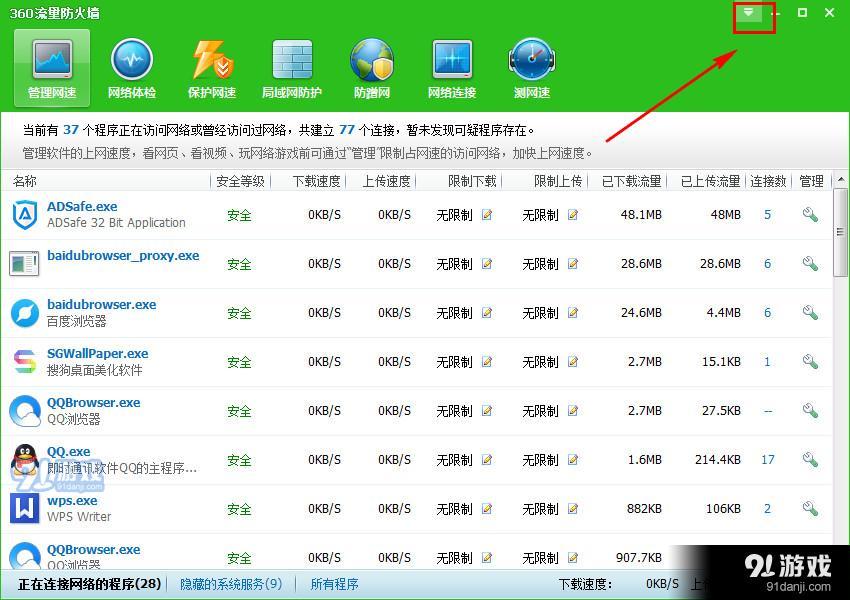Open manage wrench for SGWallPaper.exe

tap(810, 362)
